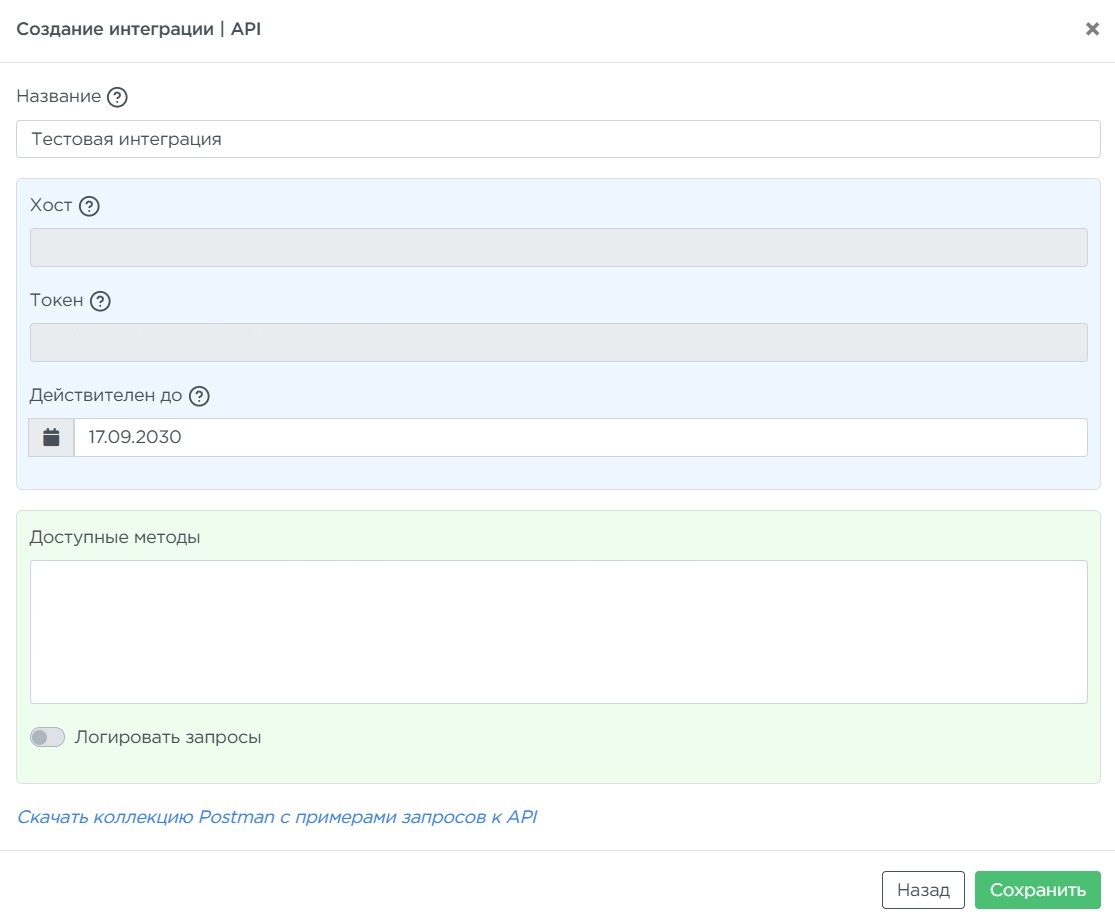Click the Доступные методы label
This screenshot has height=919, width=1115.
point(115,537)
